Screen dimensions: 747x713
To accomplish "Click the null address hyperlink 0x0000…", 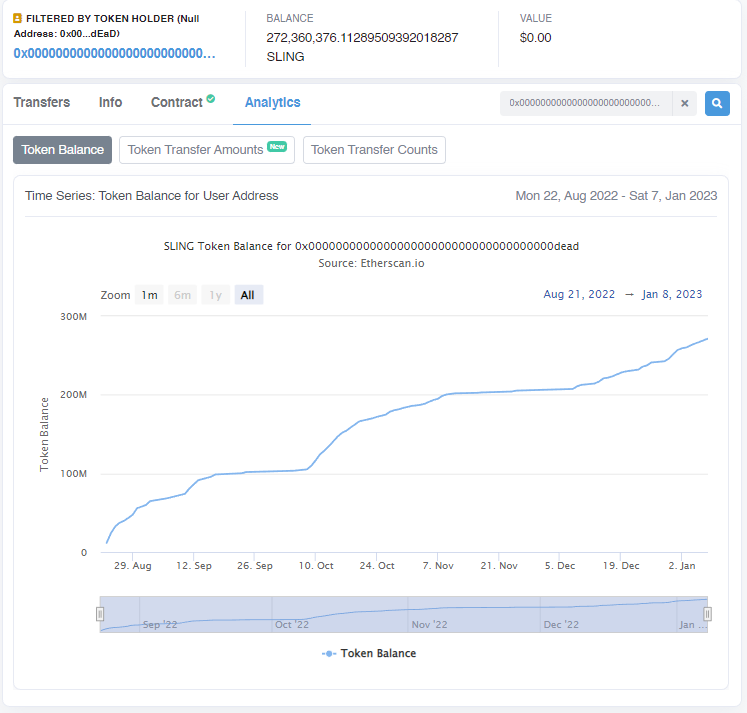I will click(x=114, y=53).
